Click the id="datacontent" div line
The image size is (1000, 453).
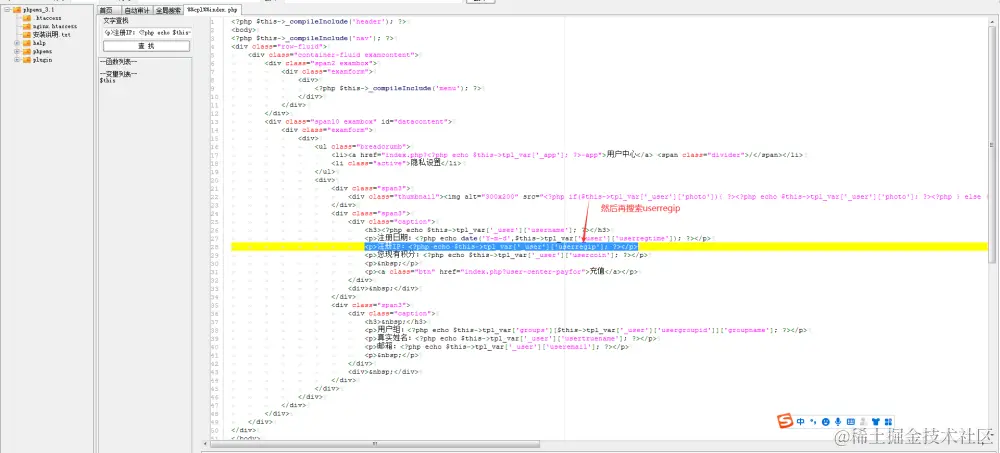pos(360,121)
